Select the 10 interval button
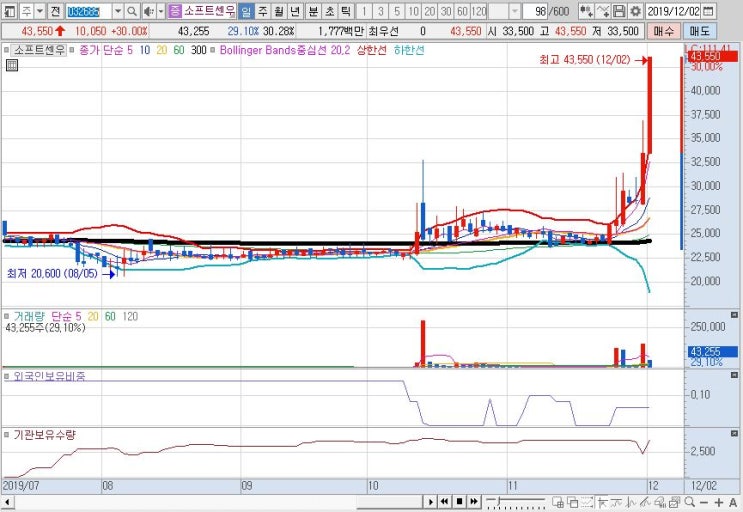 pos(414,11)
